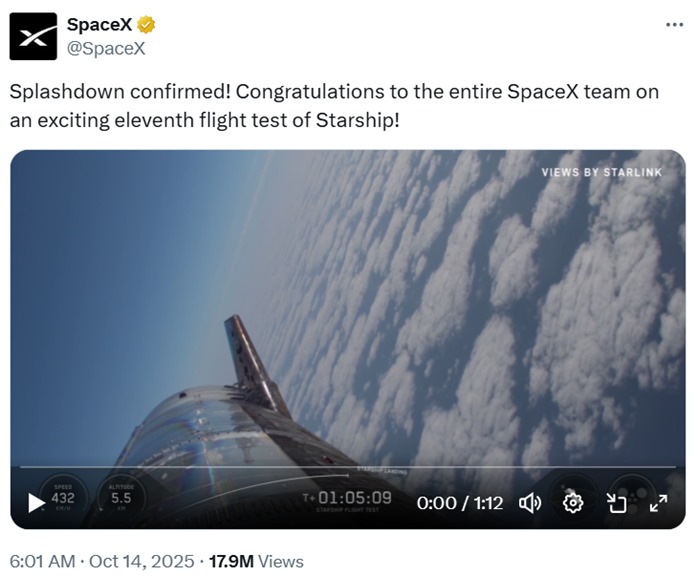Mute the video with the speaker icon
The height and width of the screenshot is (576, 698).
coord(530,503)
